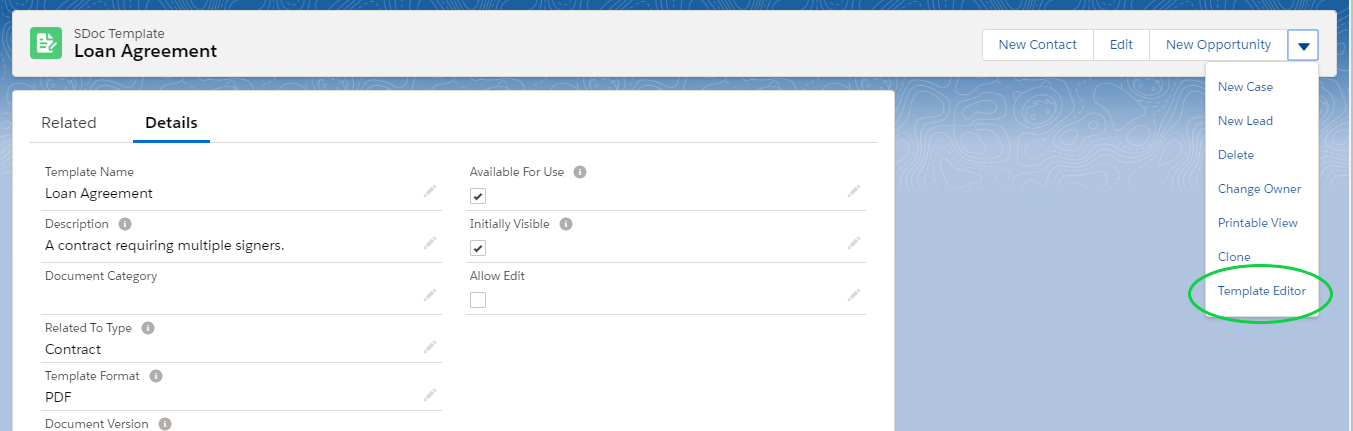
Task: Open Template Editor from the dropdown menu
Action: (x=1261, y=291)
